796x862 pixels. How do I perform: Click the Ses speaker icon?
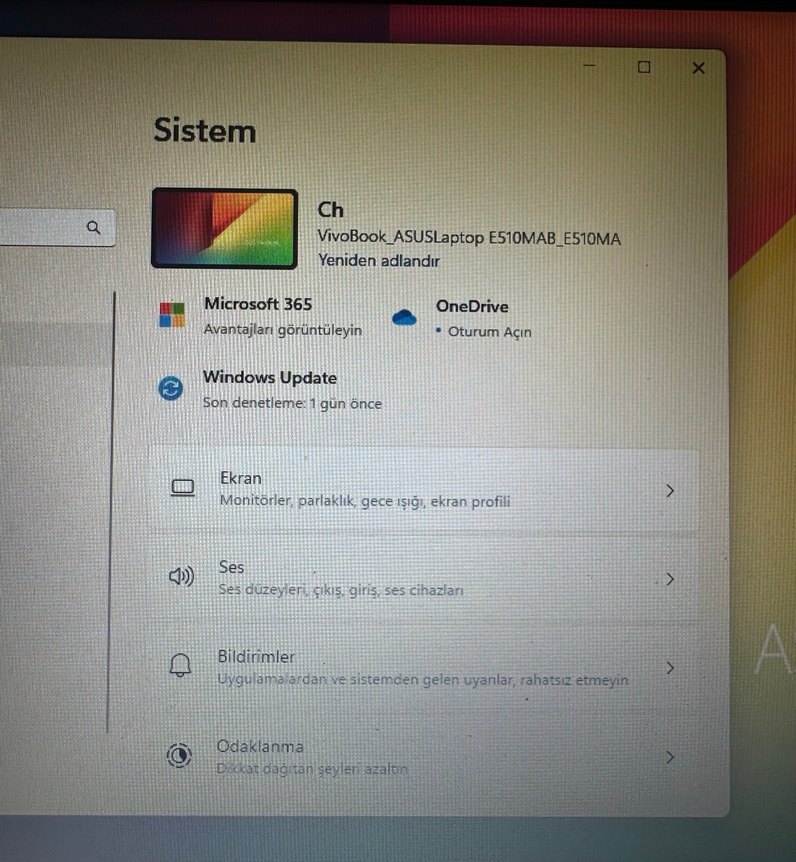181,576
